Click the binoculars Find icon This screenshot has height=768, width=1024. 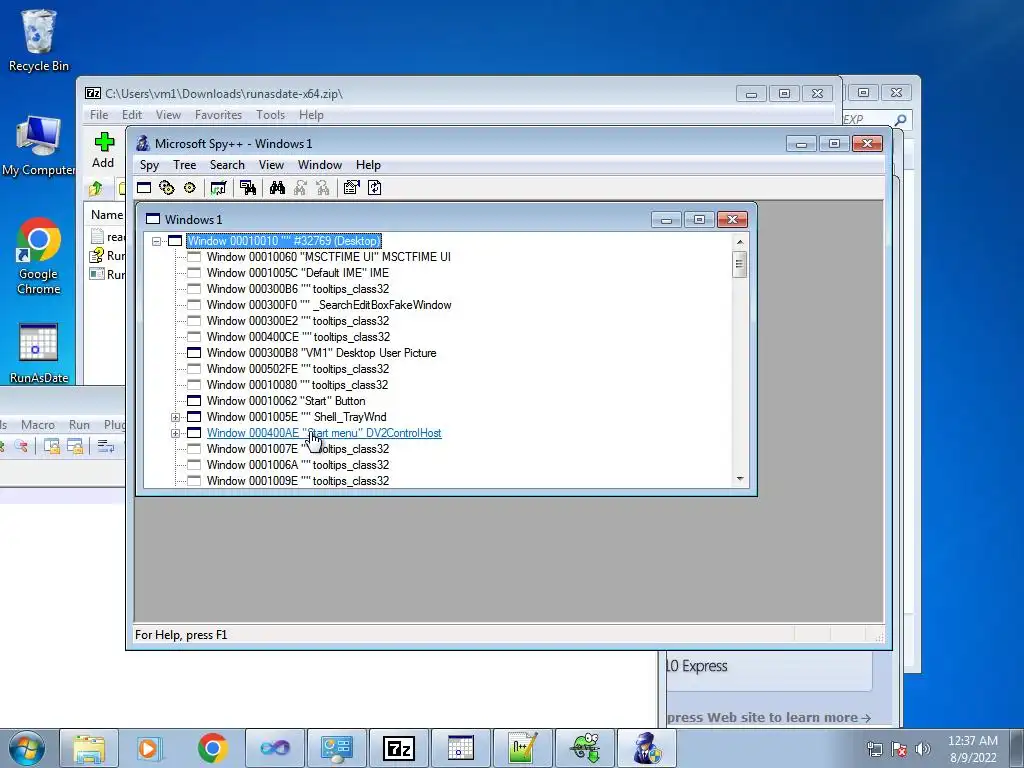277,188
